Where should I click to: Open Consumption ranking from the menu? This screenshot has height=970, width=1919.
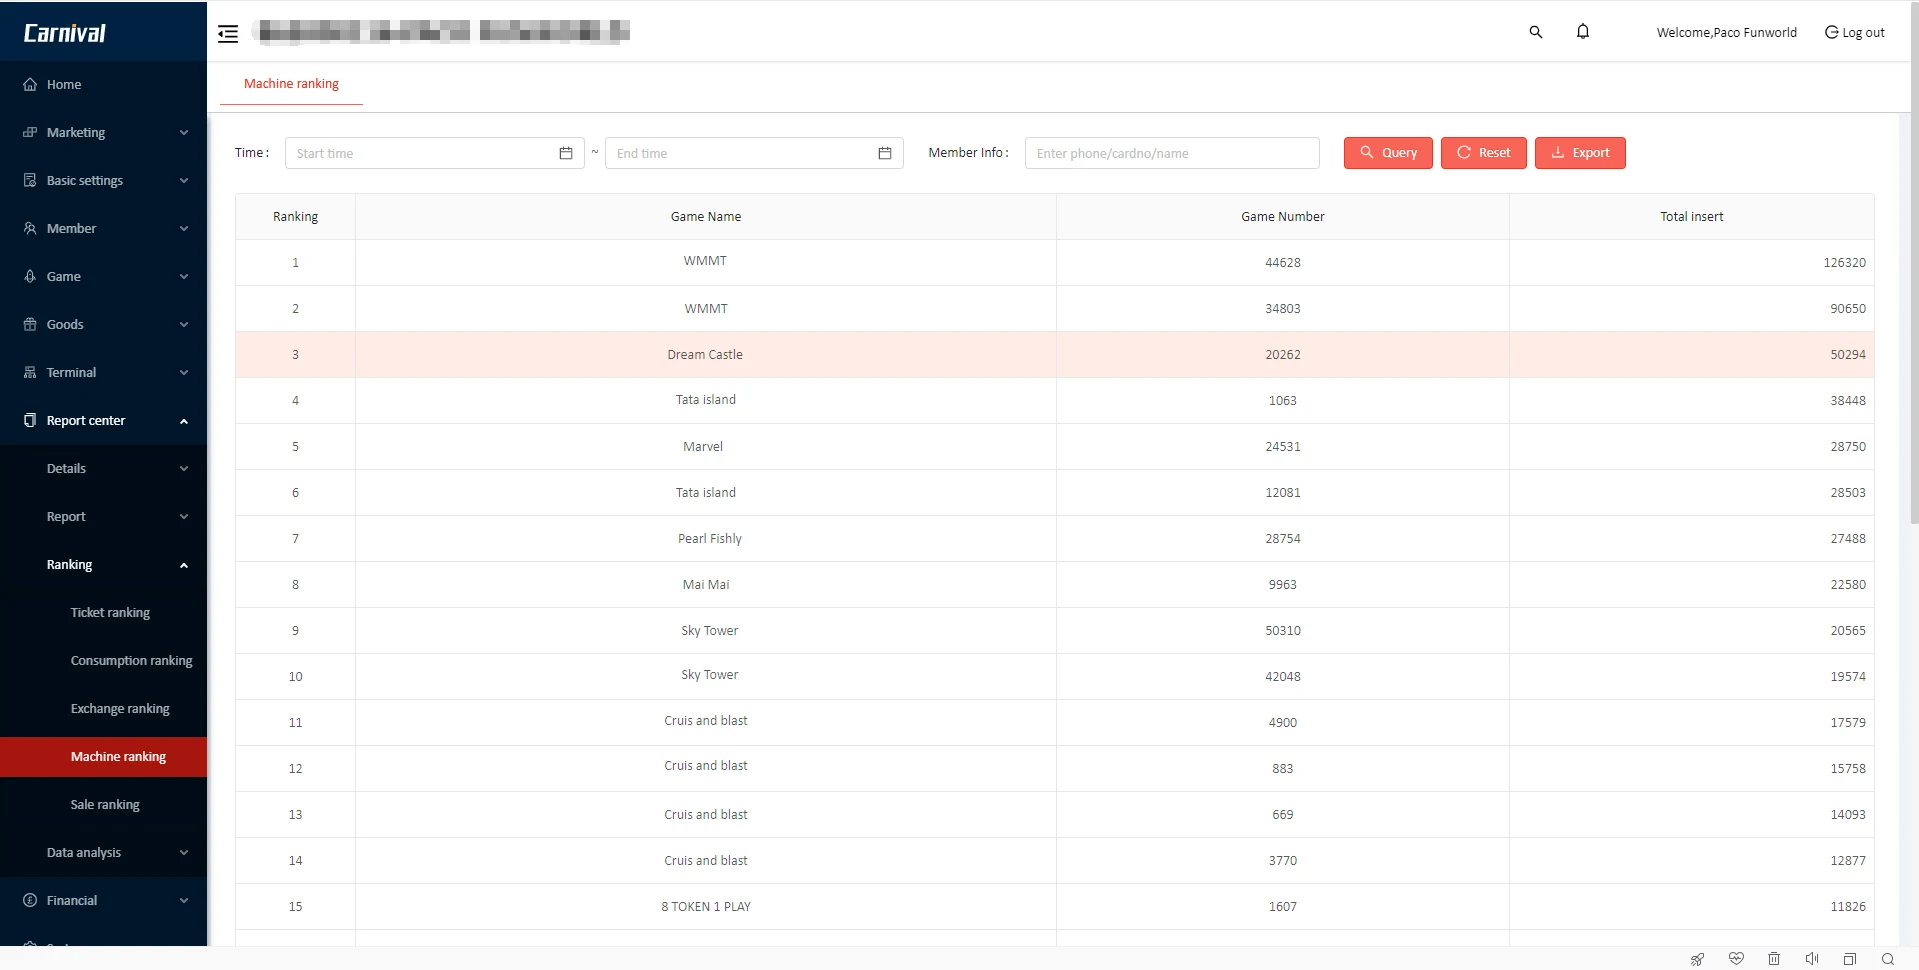pyautogui.click(x=131, y=660)
